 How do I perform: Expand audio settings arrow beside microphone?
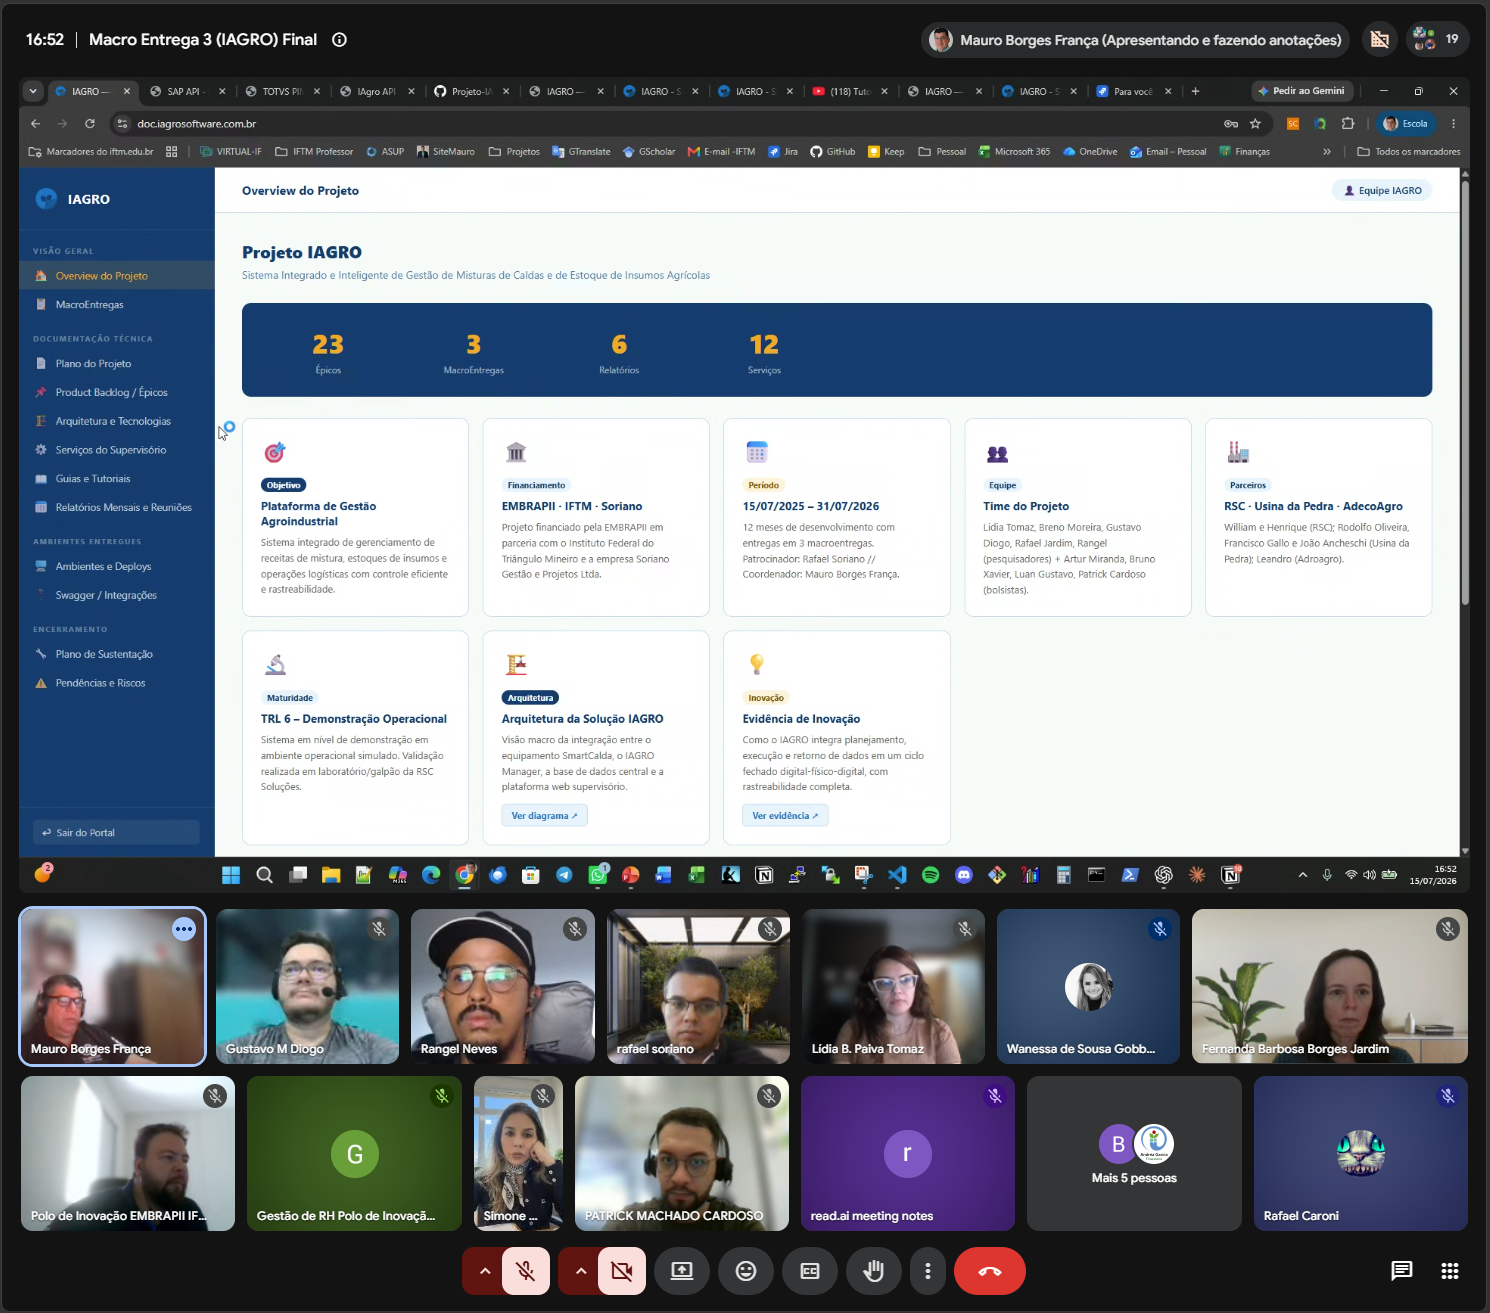484,1271
